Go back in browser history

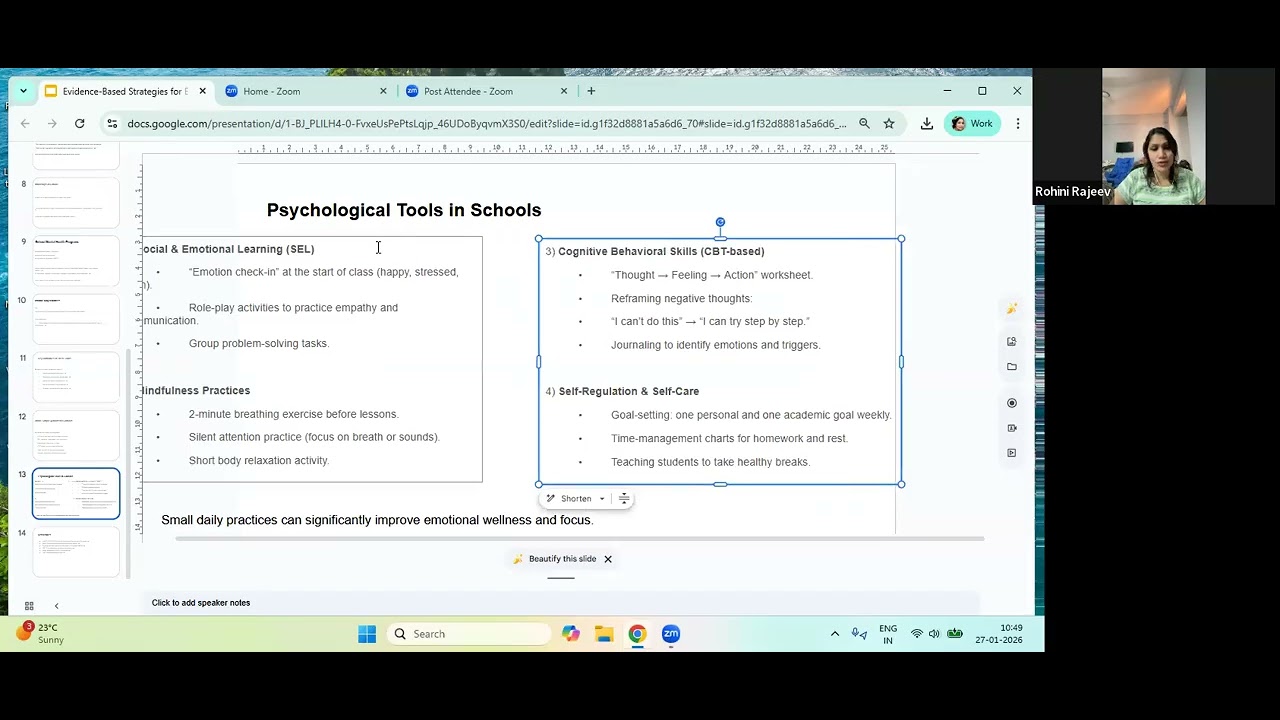pos(25,124)
